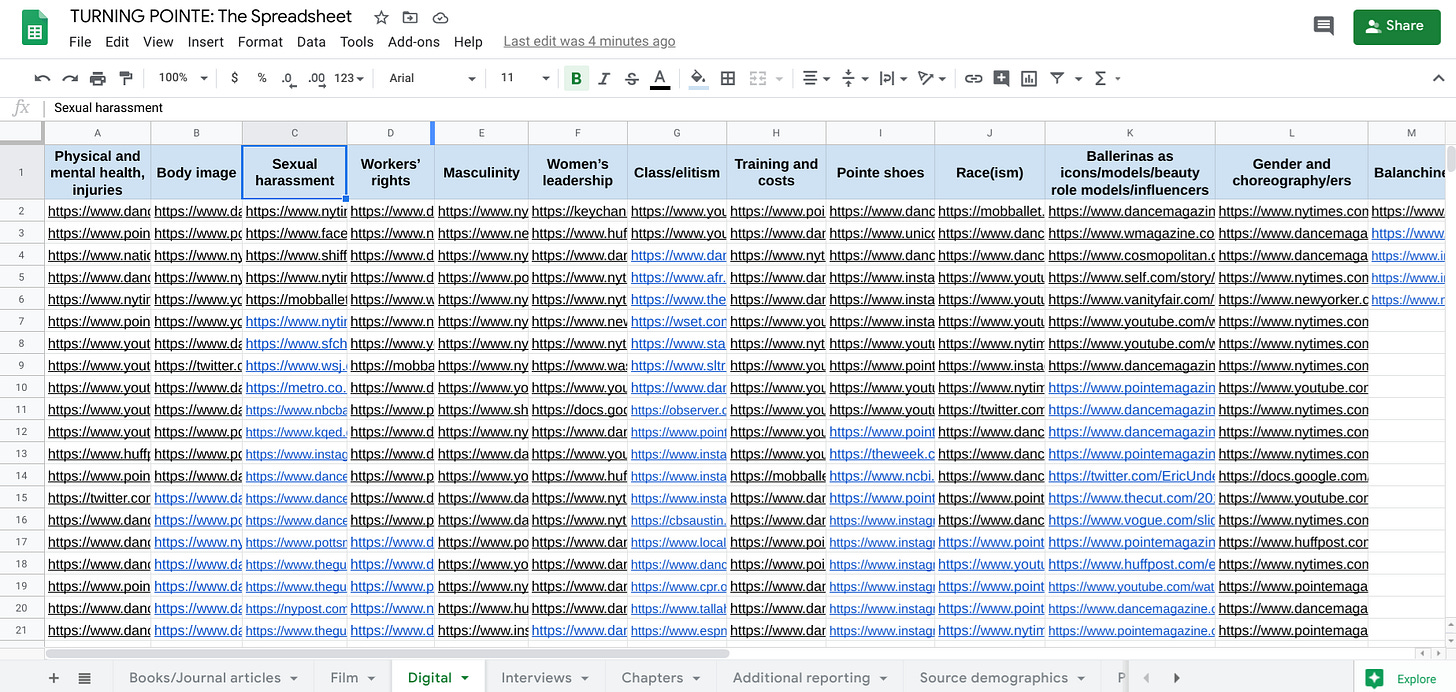
Task: Open the Explore panel
Action: [1400, 678]
